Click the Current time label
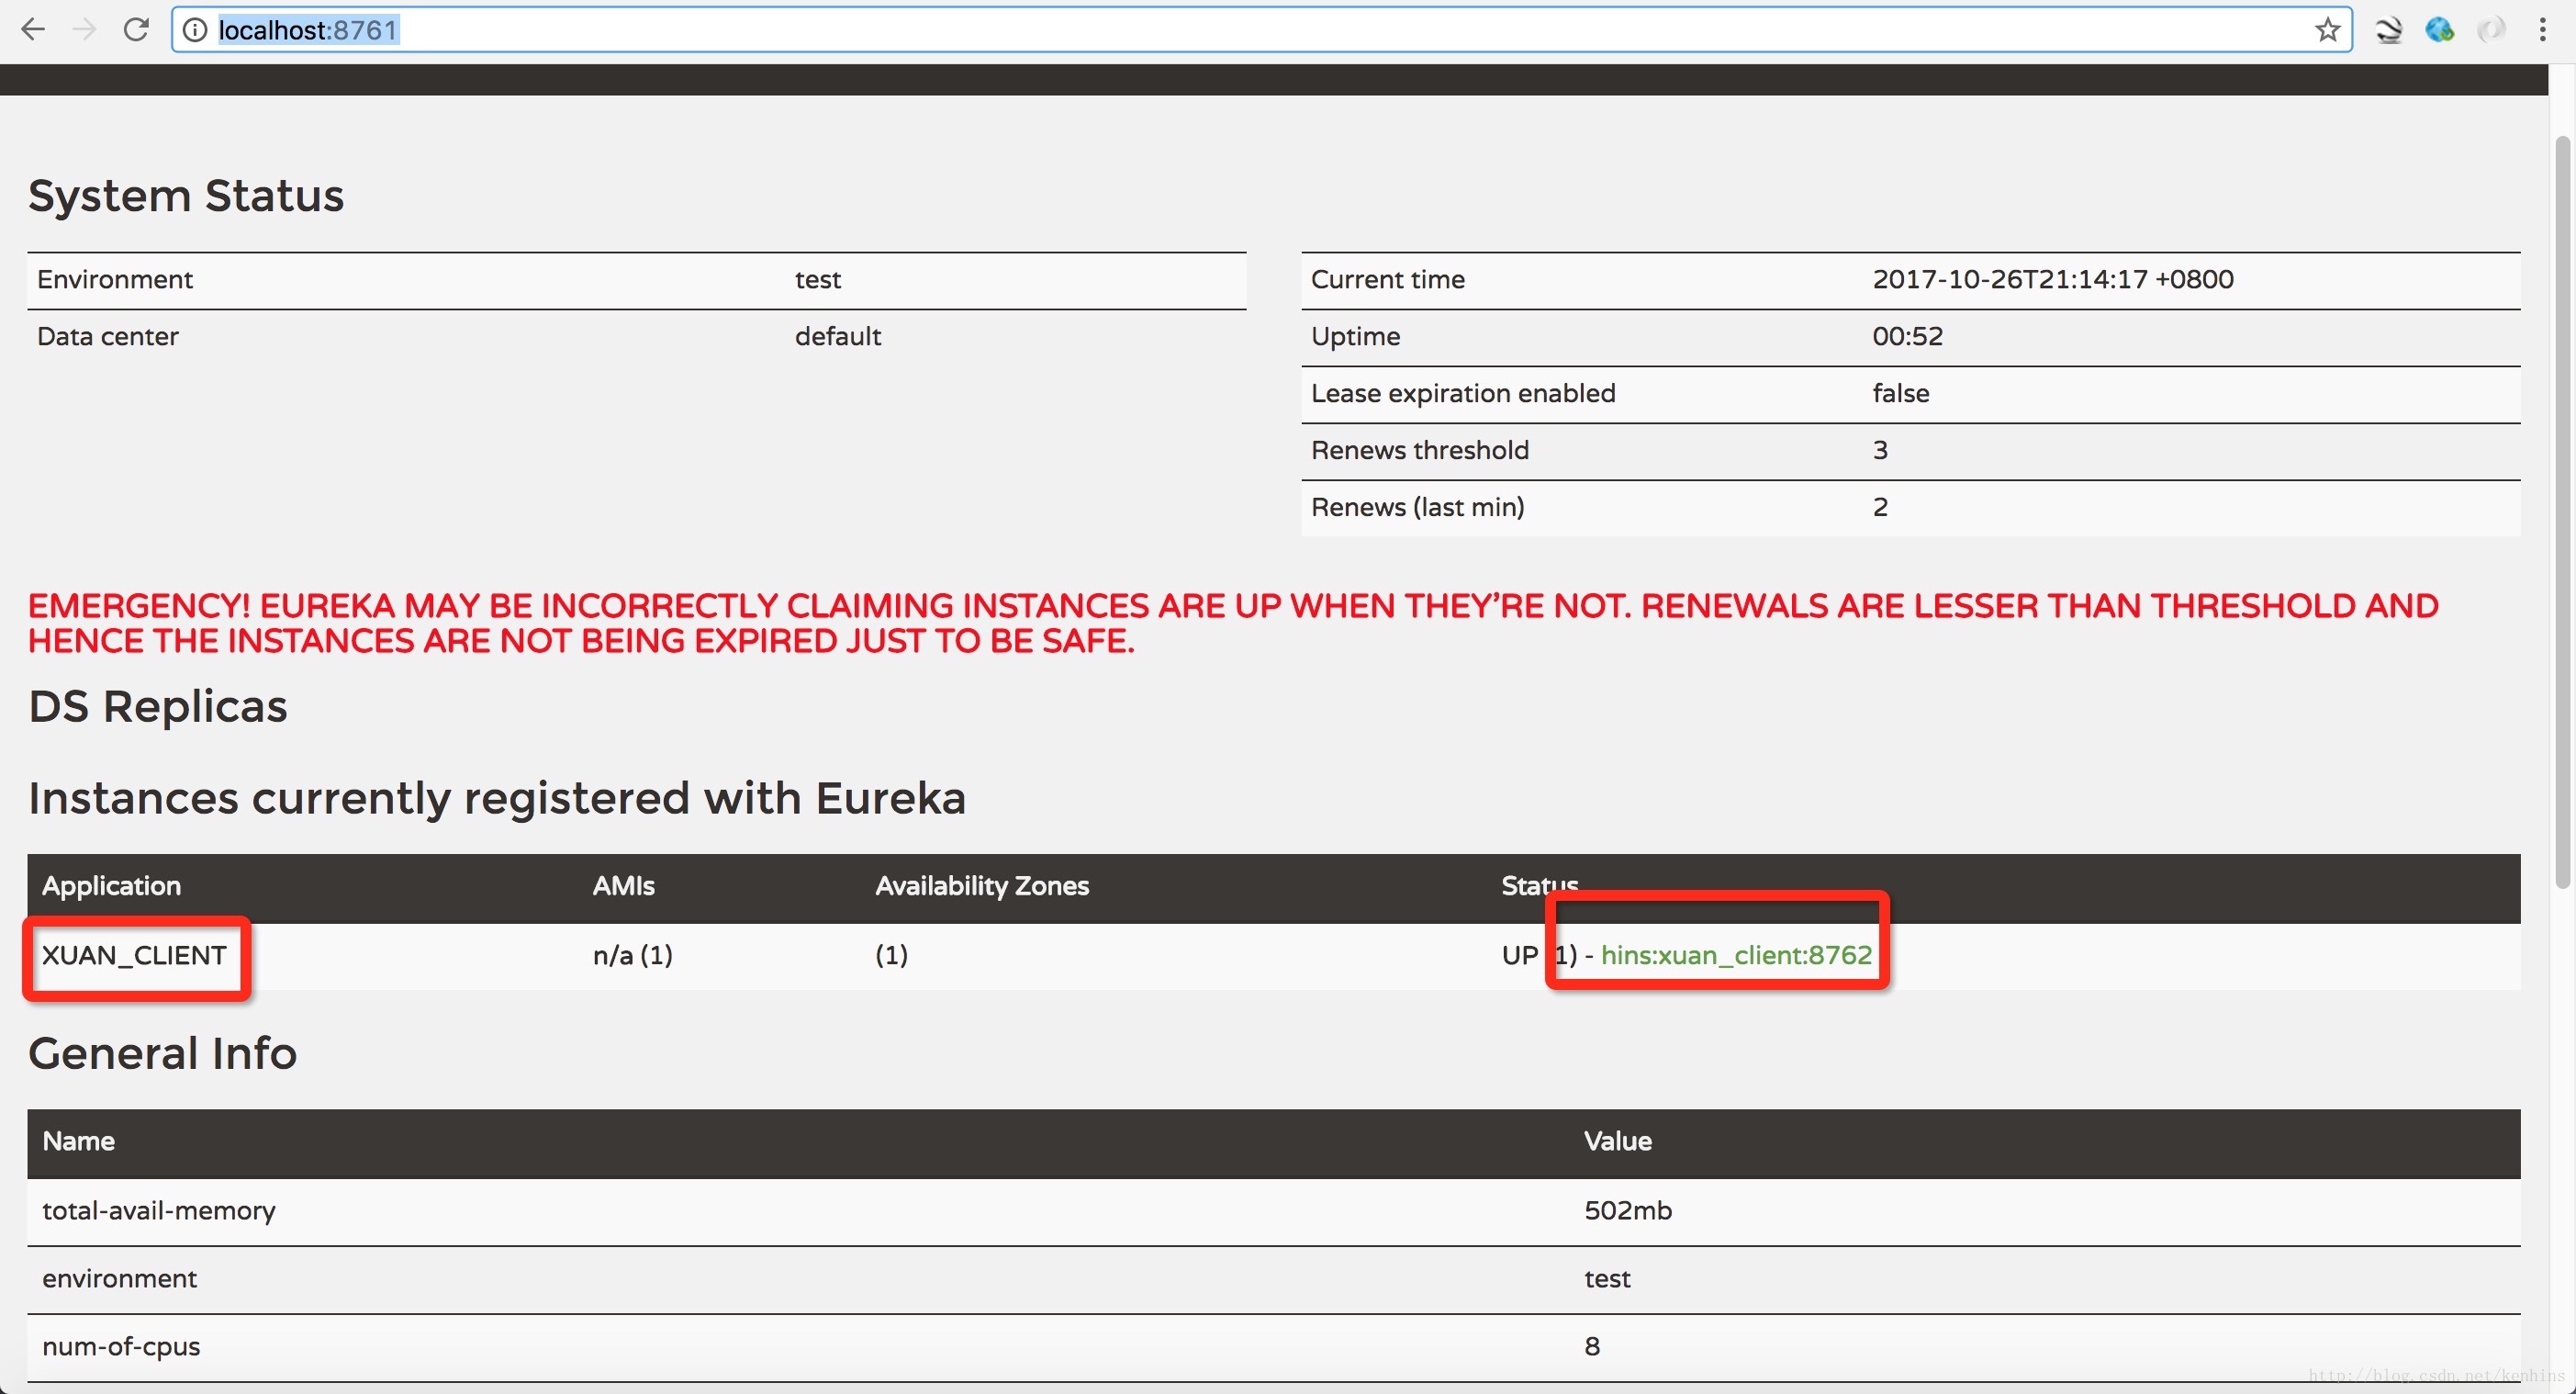The image size is (2576, 1394). pyautogui.click(x=1387, y=280)
